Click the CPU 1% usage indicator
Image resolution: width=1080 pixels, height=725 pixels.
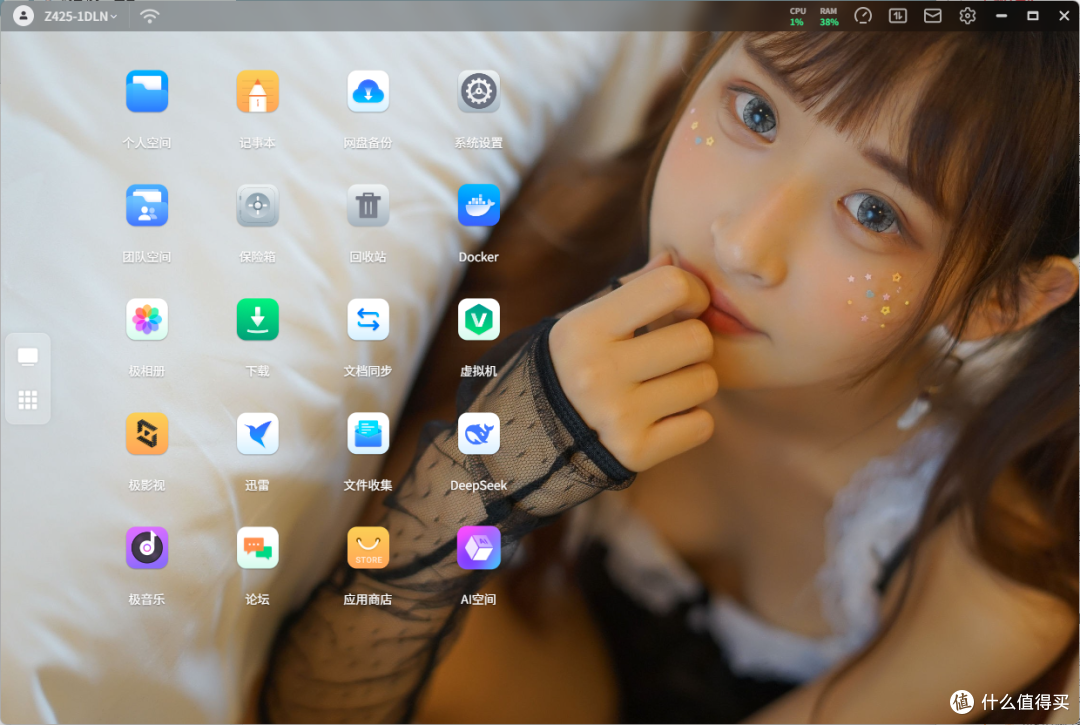tap(797, 17)
